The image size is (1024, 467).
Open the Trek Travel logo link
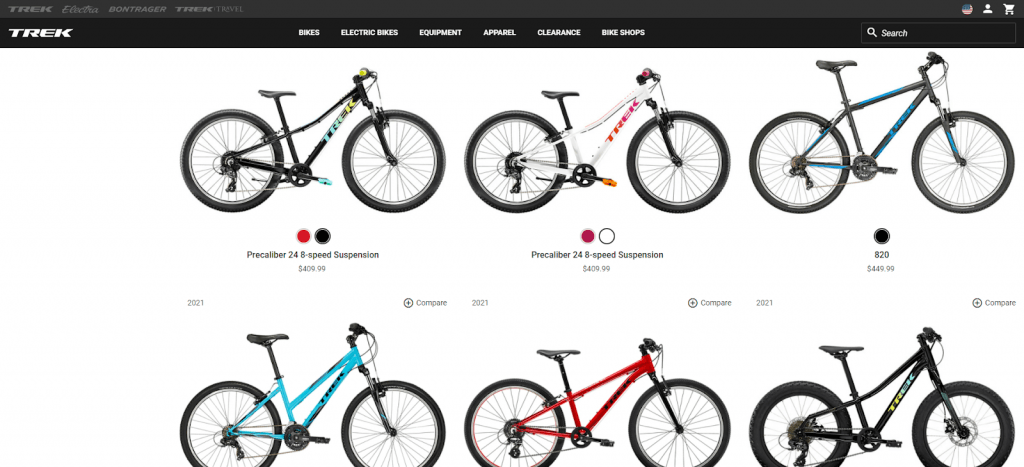coord(209,9)
